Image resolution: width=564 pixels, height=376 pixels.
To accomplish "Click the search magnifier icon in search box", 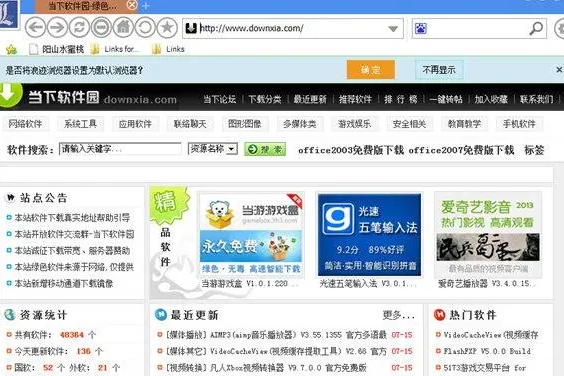I will pos(536,28).
